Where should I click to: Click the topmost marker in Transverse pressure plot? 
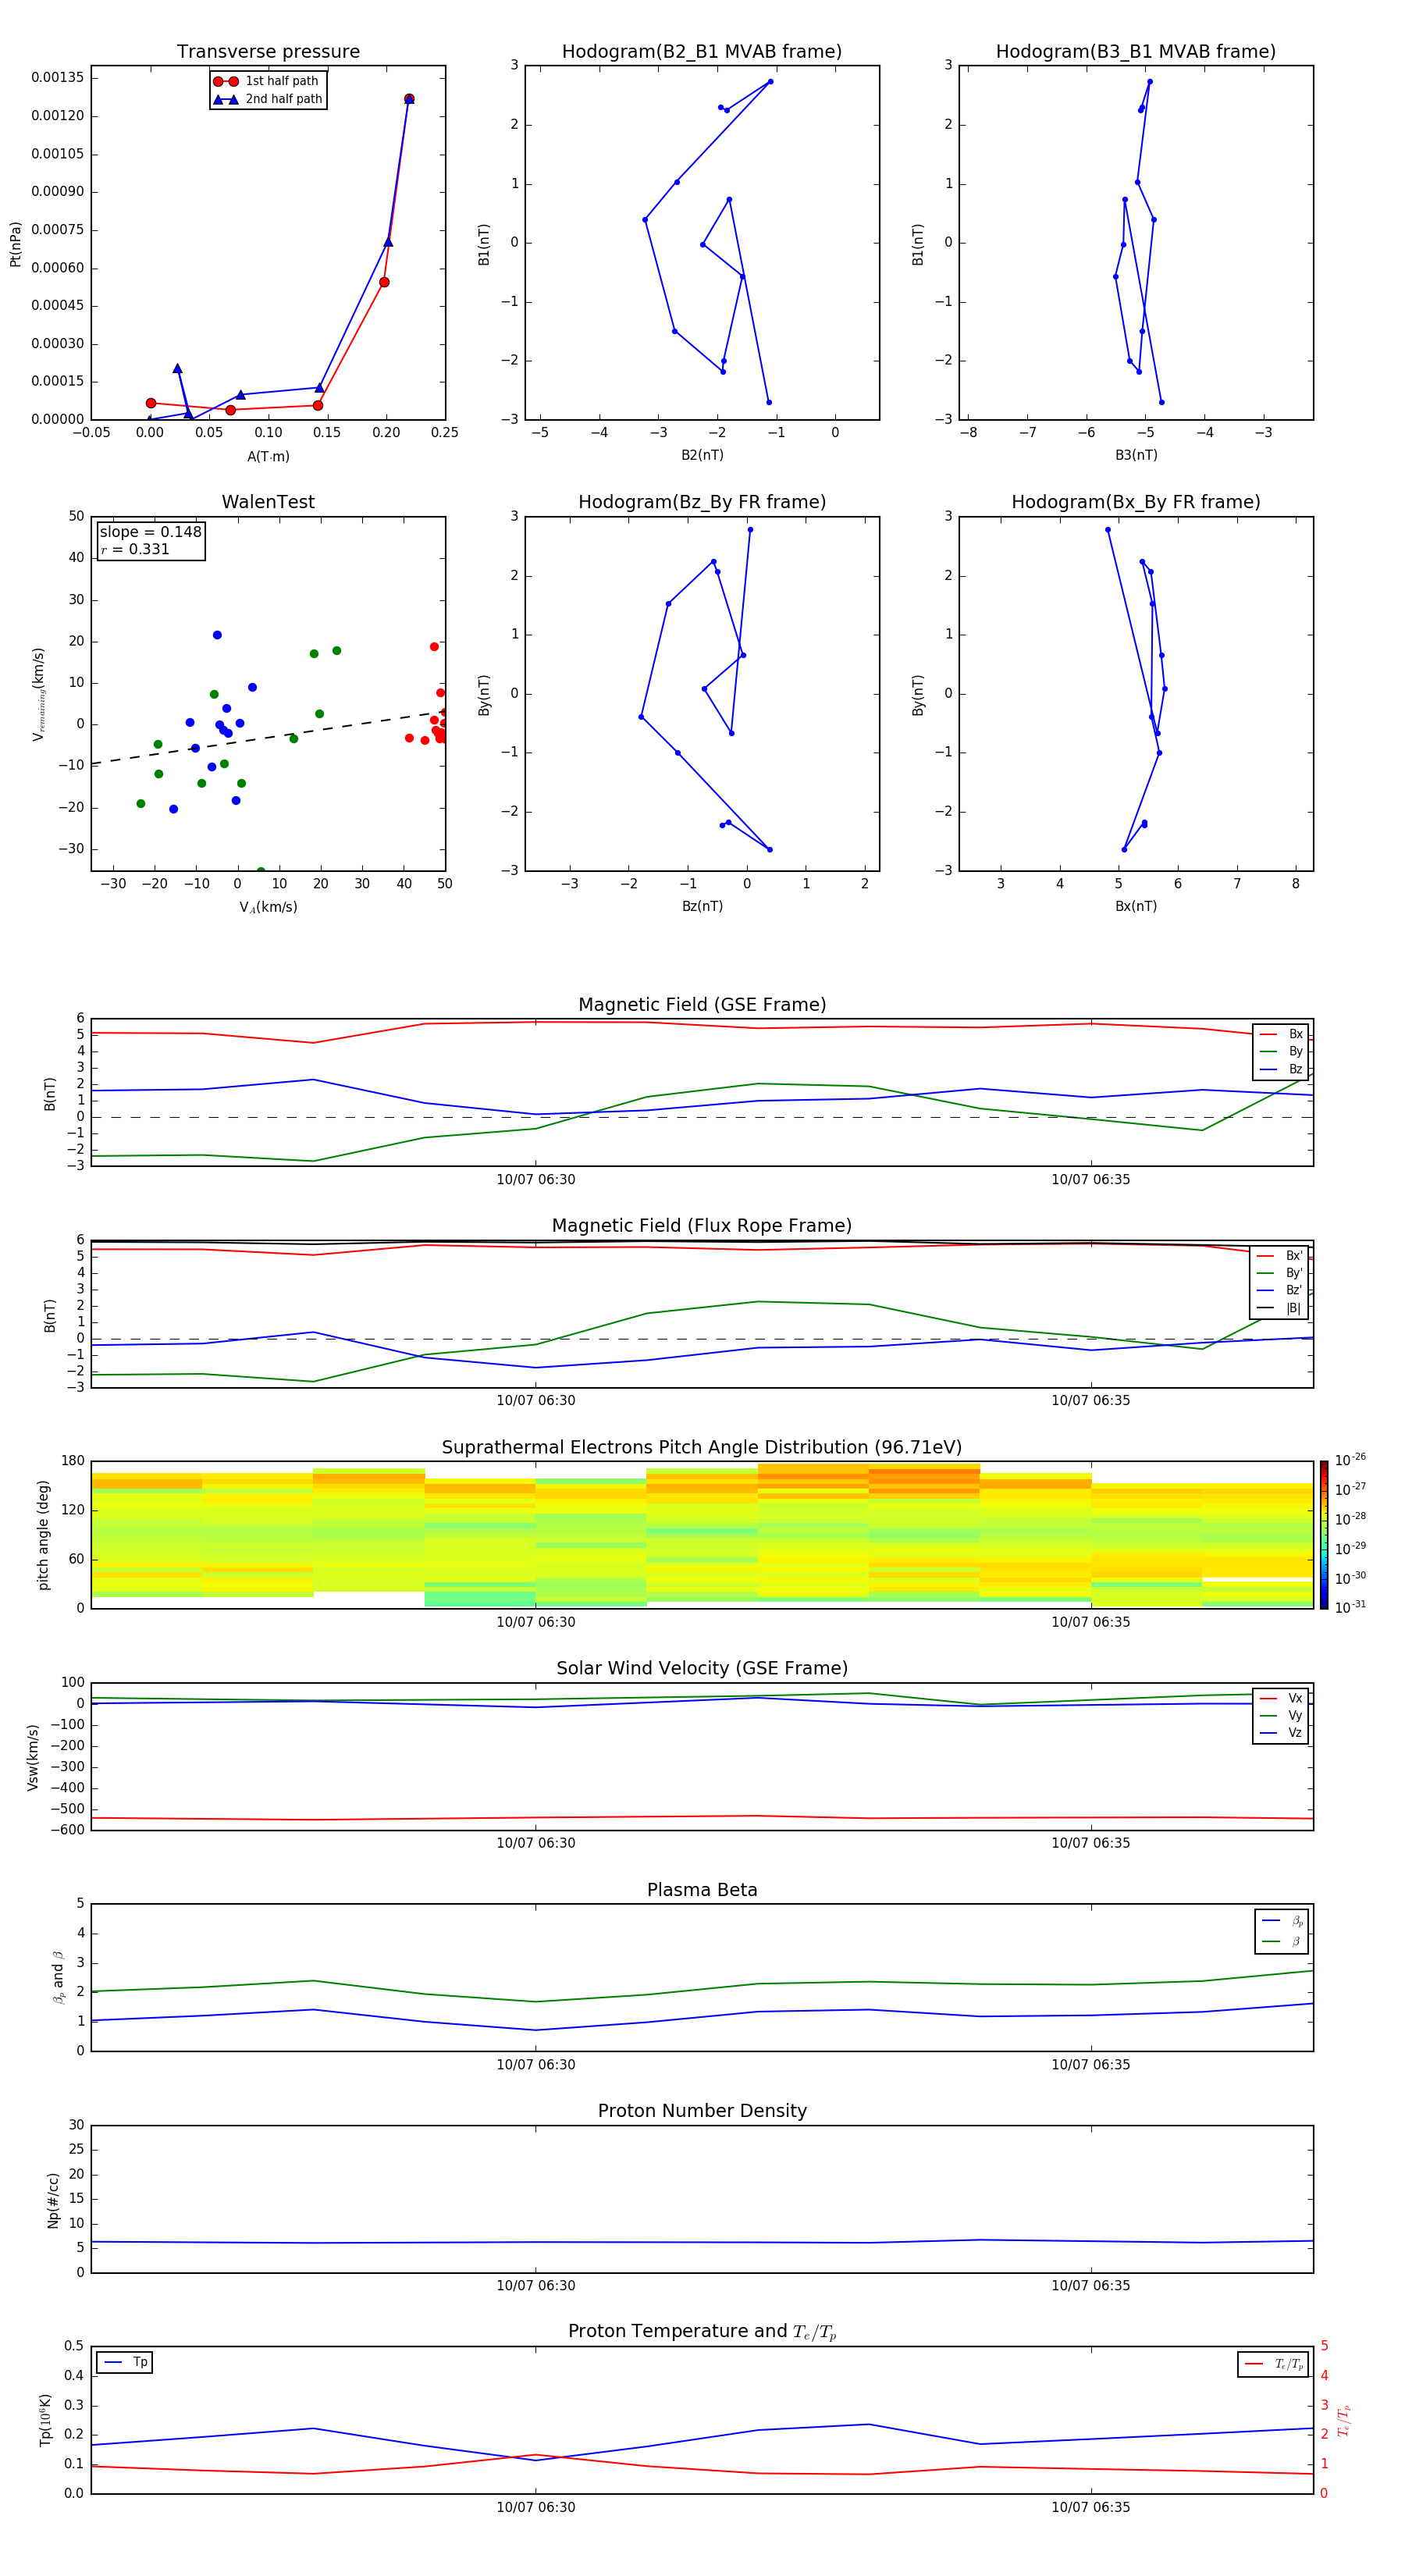click(x=409, y=98)
